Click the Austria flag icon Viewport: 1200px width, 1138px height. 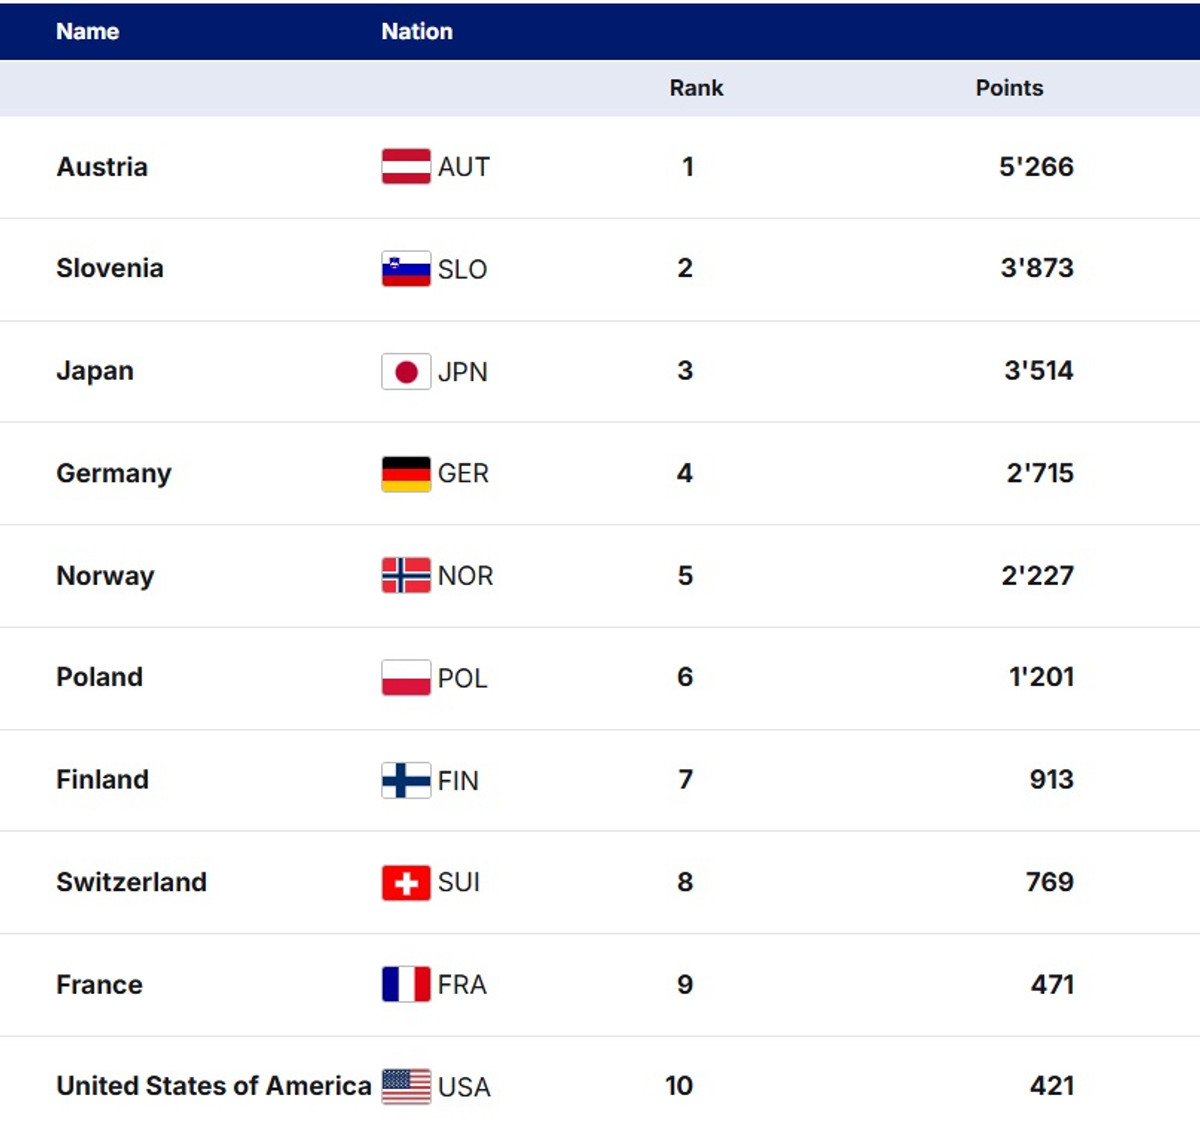pyautogui.click(x=406, y=166)
